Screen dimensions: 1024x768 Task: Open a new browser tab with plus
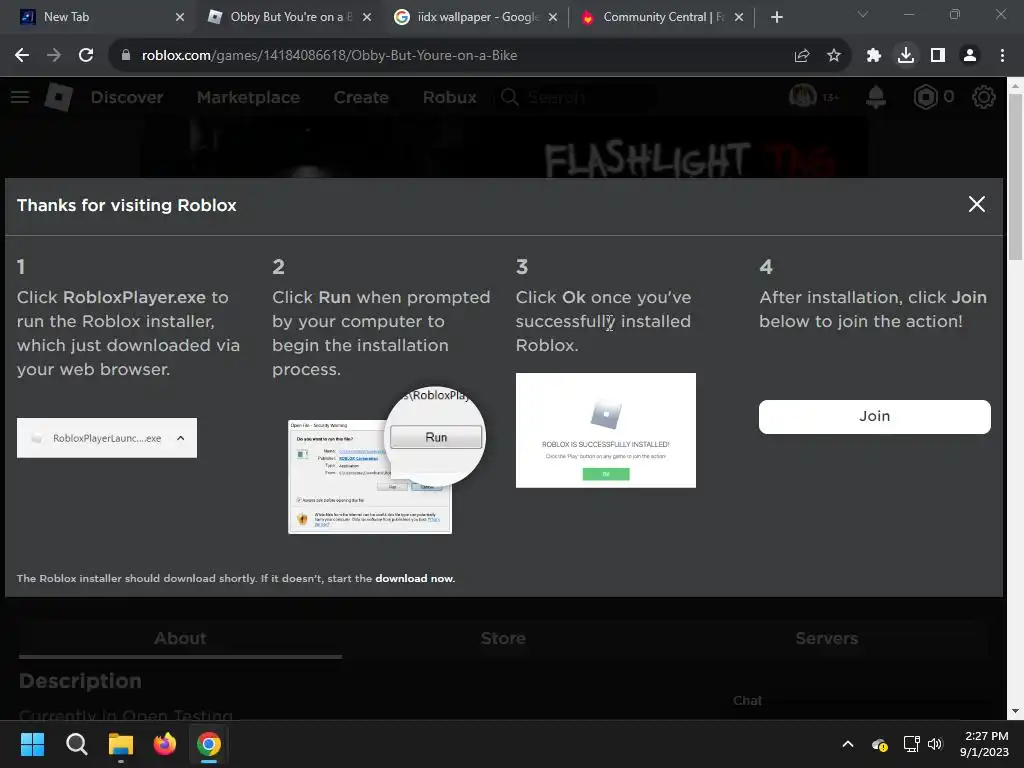pos(776,17)
